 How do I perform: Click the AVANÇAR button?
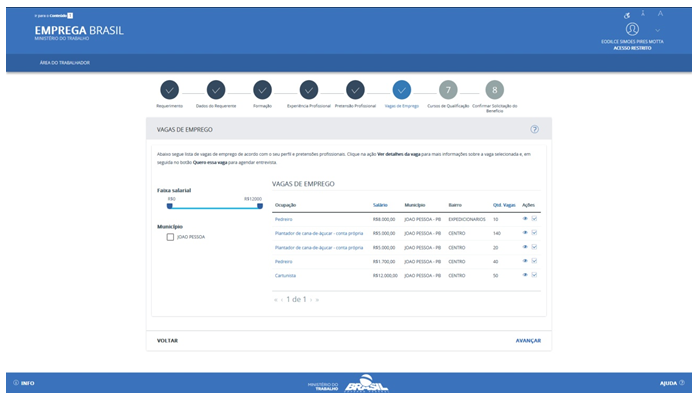point(527,340)
